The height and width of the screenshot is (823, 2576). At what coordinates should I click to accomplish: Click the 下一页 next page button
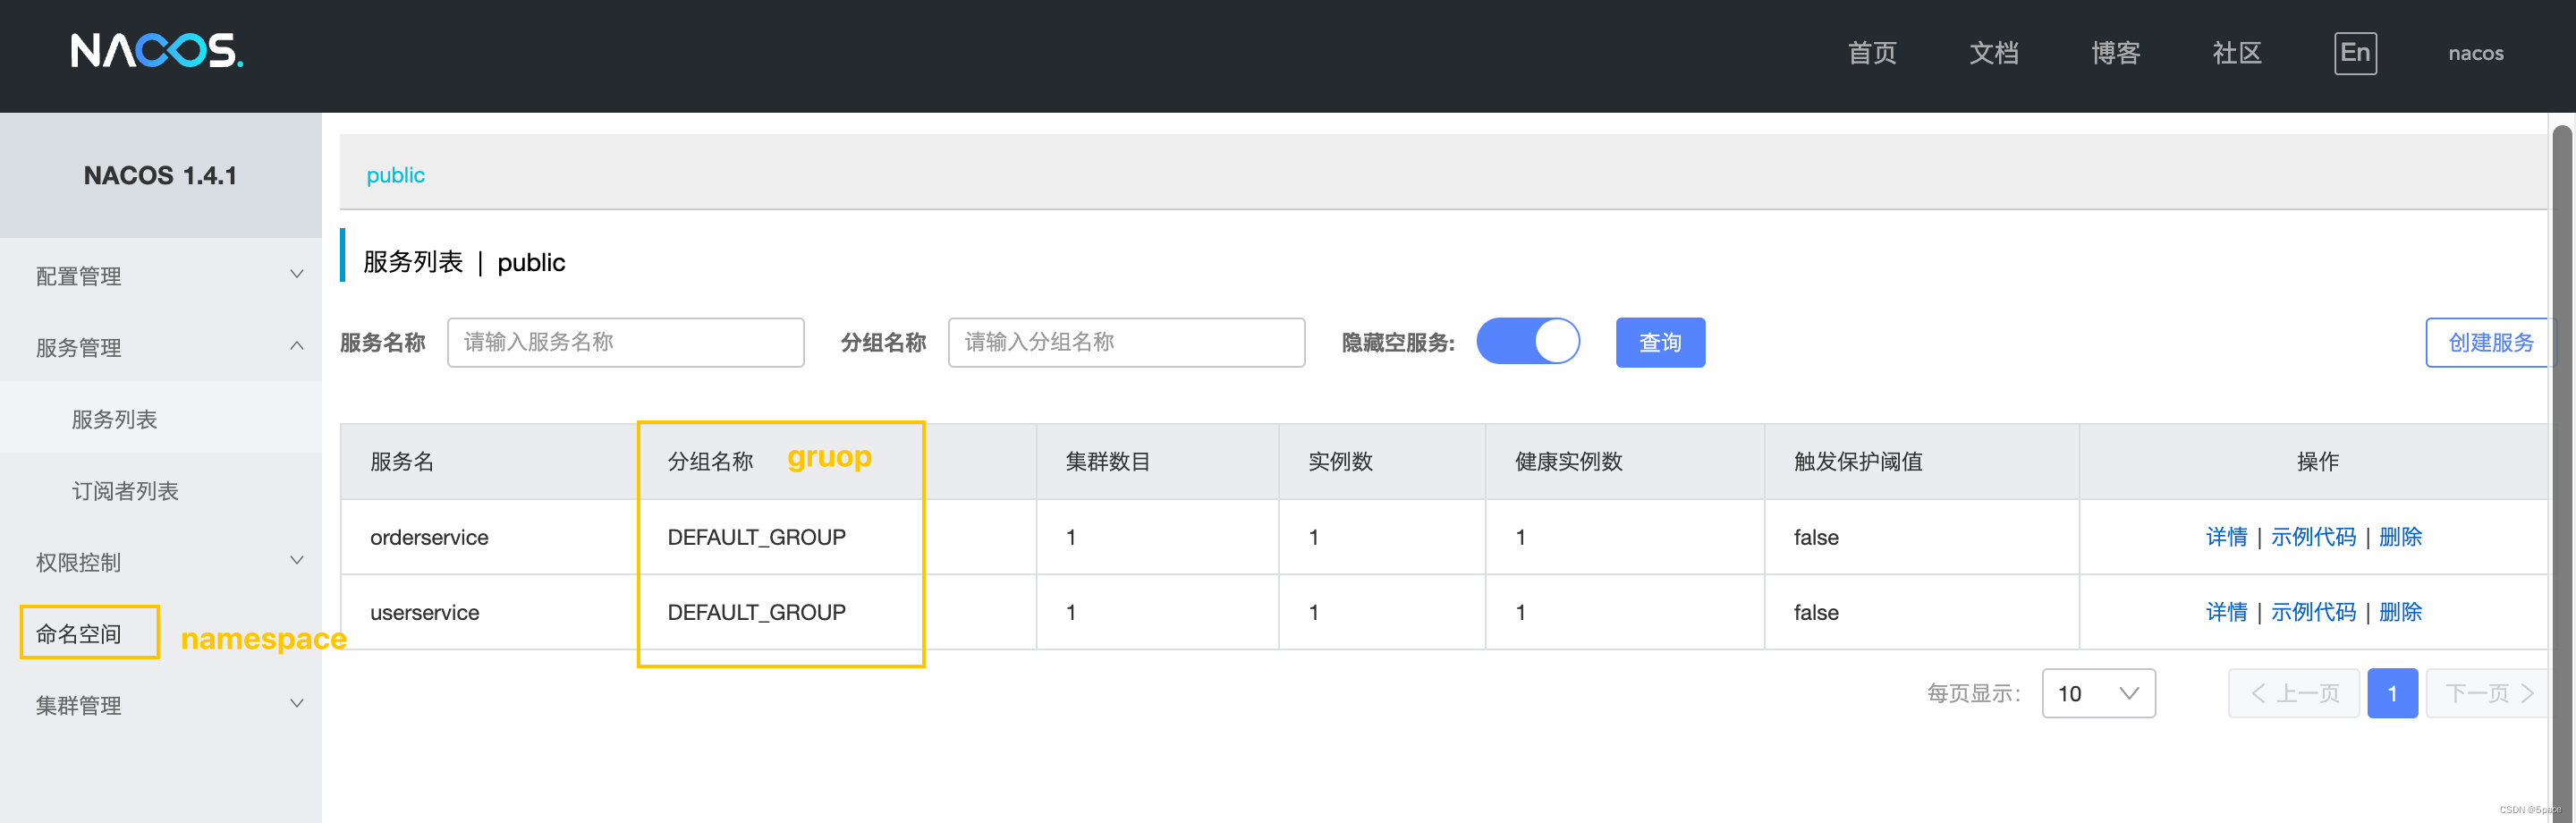[2488, 693]
